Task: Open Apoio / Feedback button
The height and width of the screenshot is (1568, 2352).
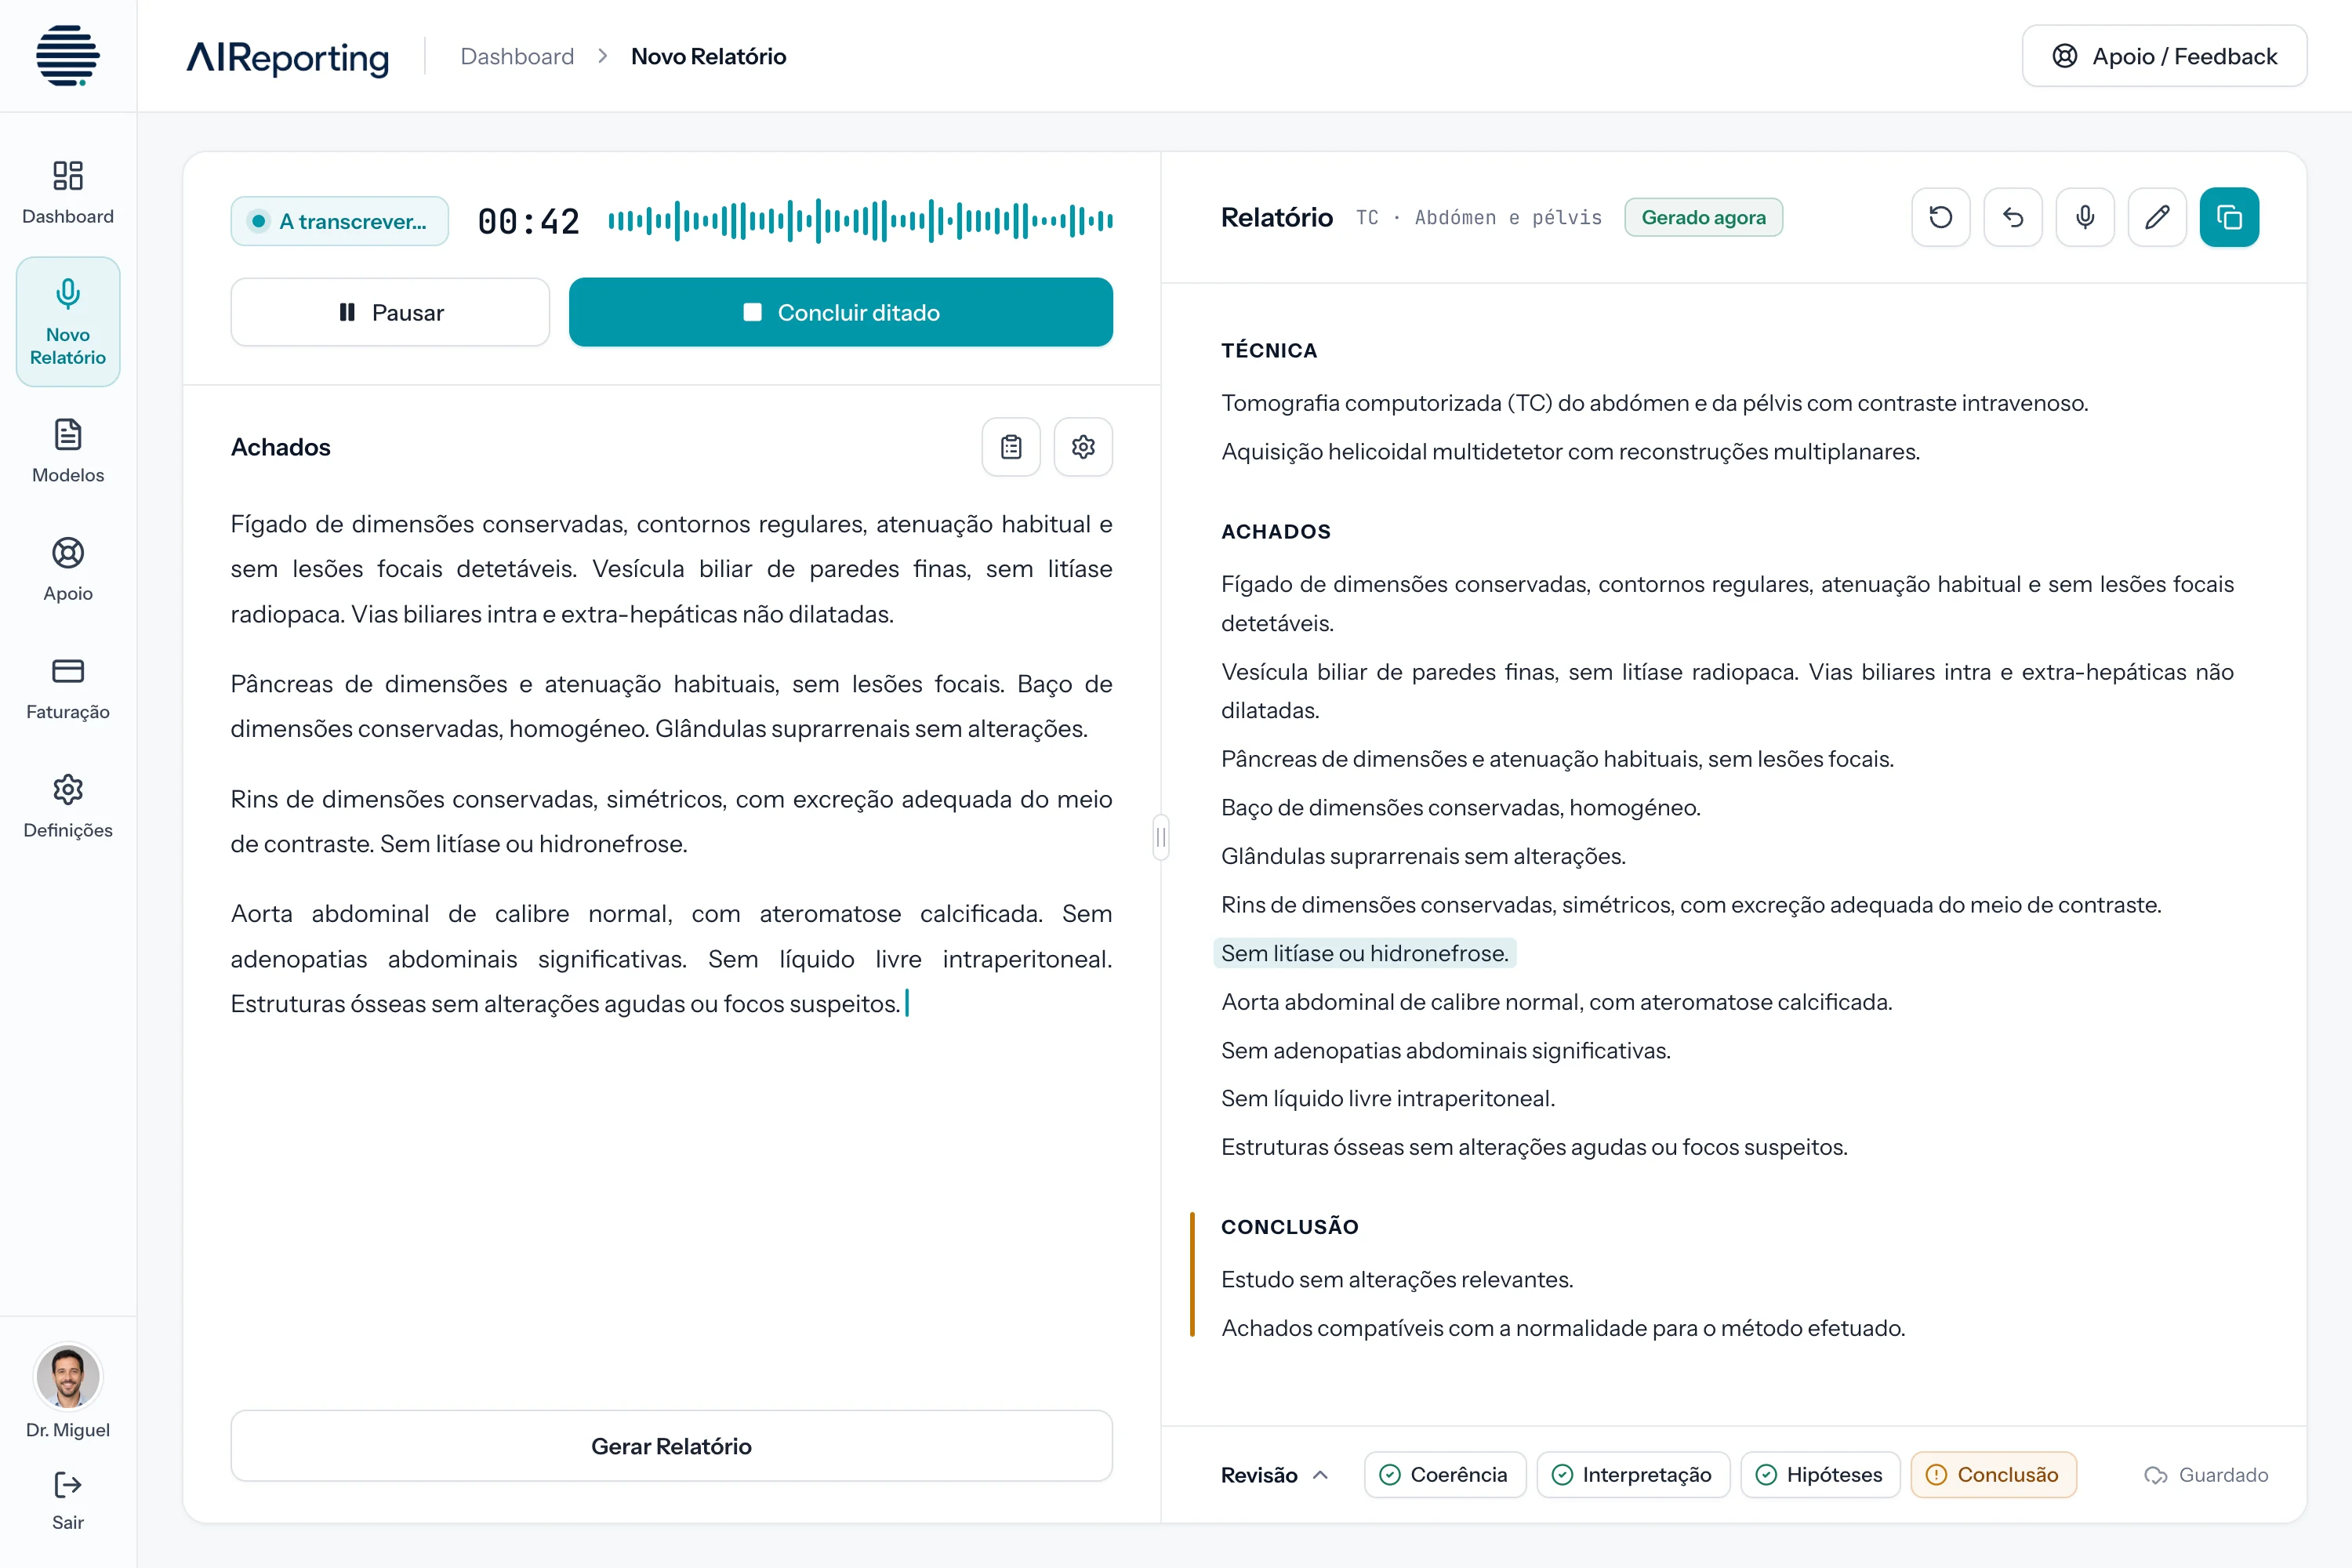Action: pos(2164,56)
